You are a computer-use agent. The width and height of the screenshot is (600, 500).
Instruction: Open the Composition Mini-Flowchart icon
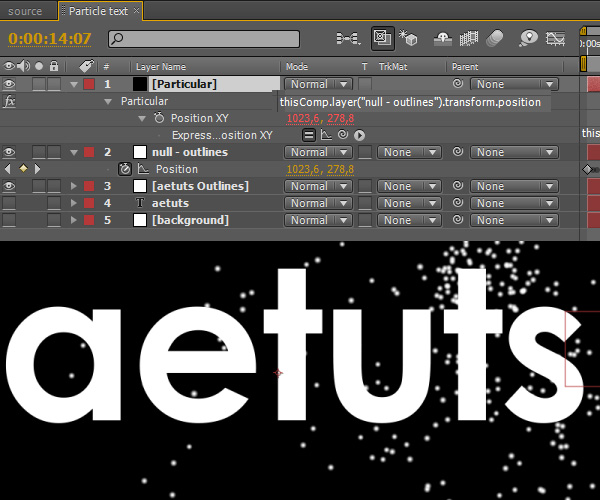[348, 38]
